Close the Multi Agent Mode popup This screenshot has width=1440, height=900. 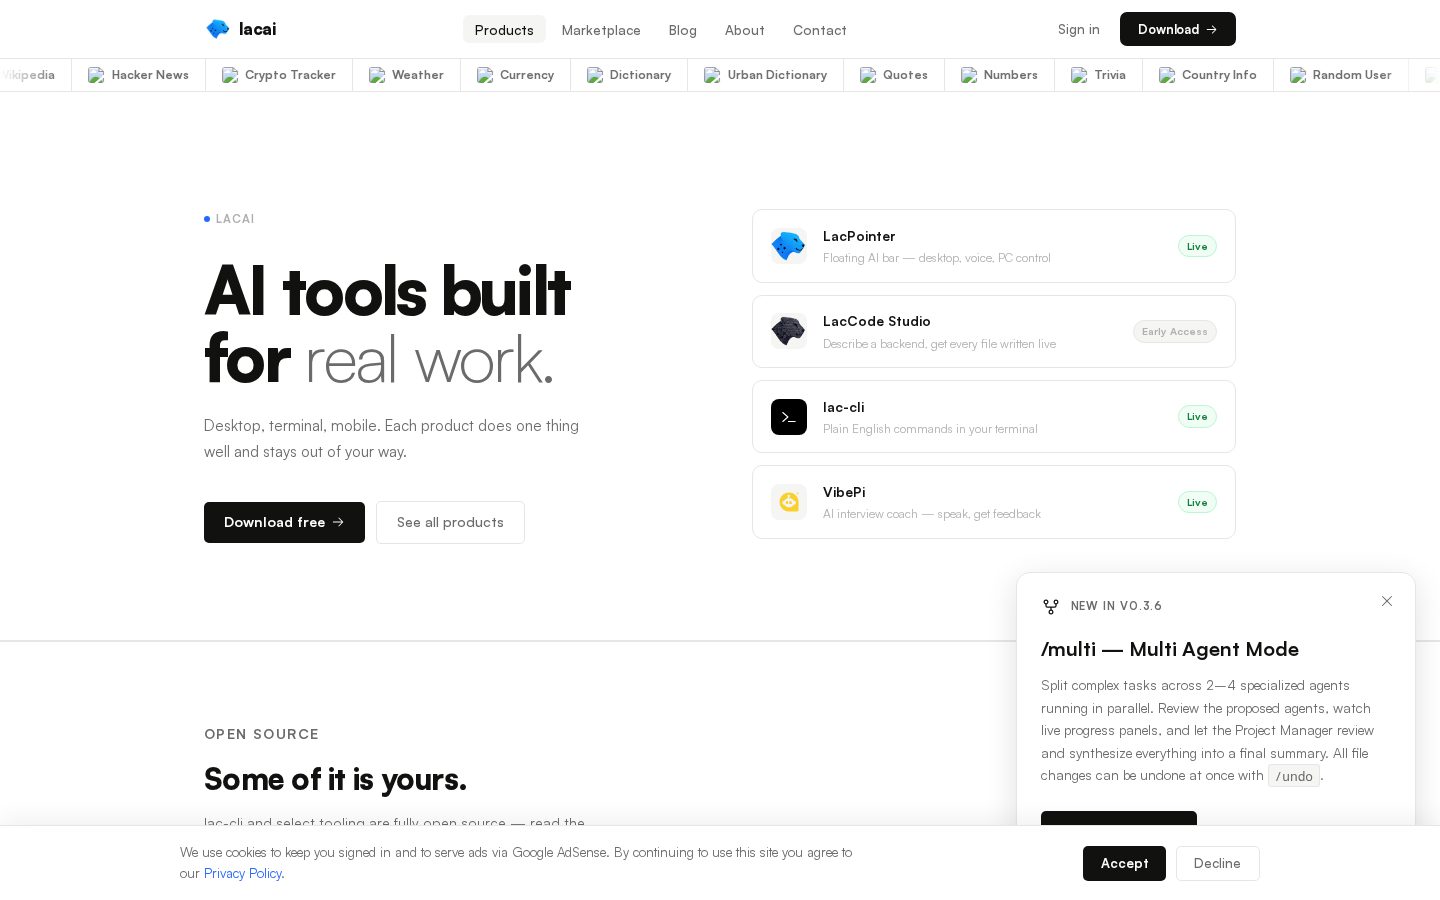1387,601
